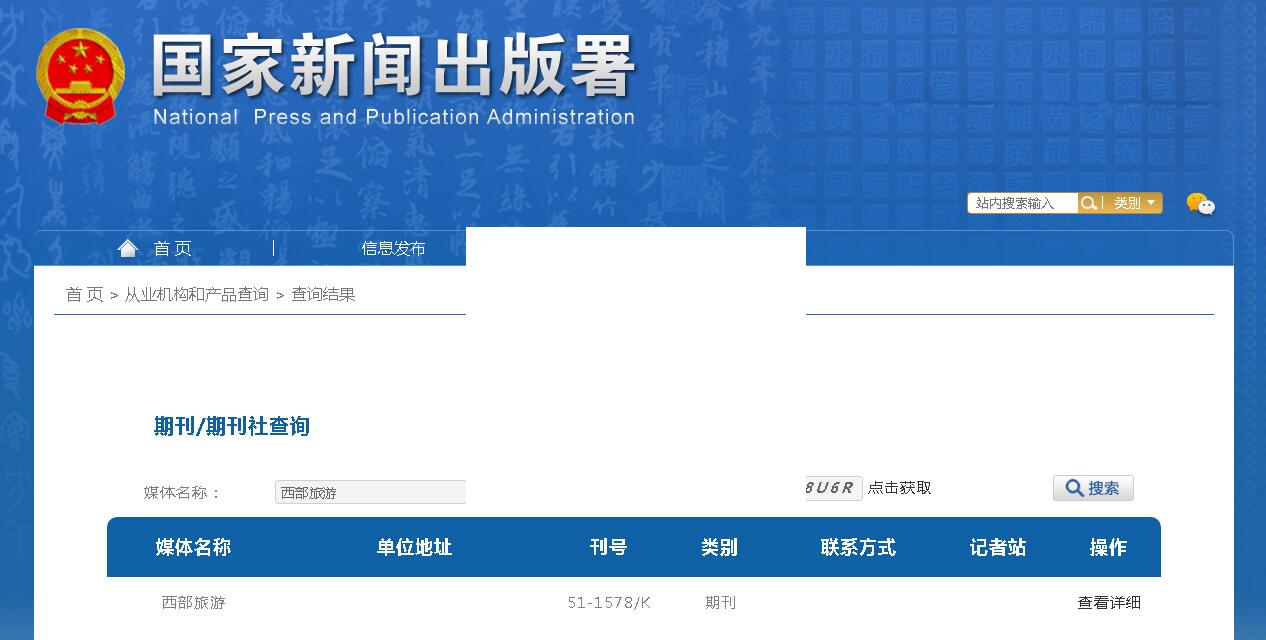Image resolution: width=1266 pixels, height=640 pixels.
Task: Select the home icon beside 首页
Action: [128, 246]
